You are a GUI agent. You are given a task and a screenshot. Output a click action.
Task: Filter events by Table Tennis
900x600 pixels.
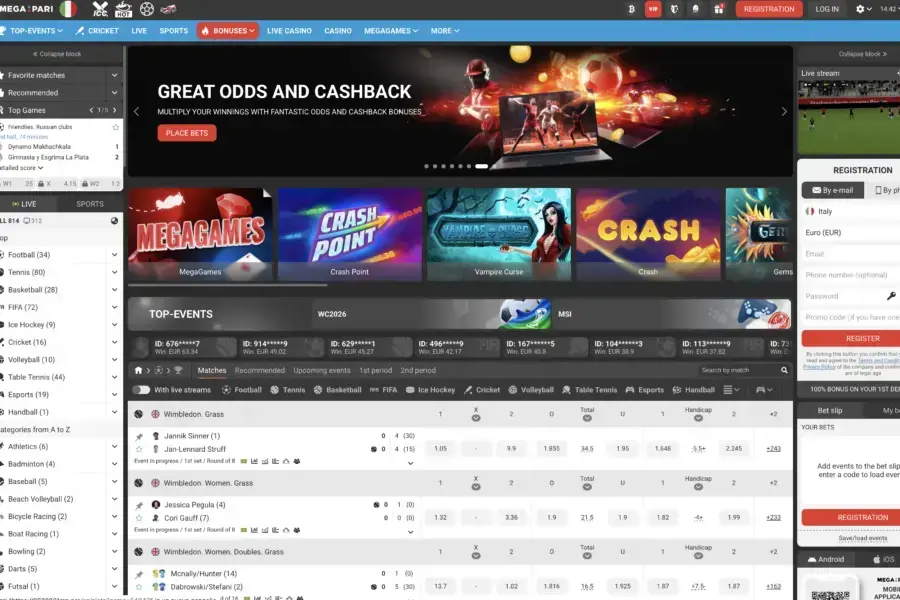tap(590, 390)
